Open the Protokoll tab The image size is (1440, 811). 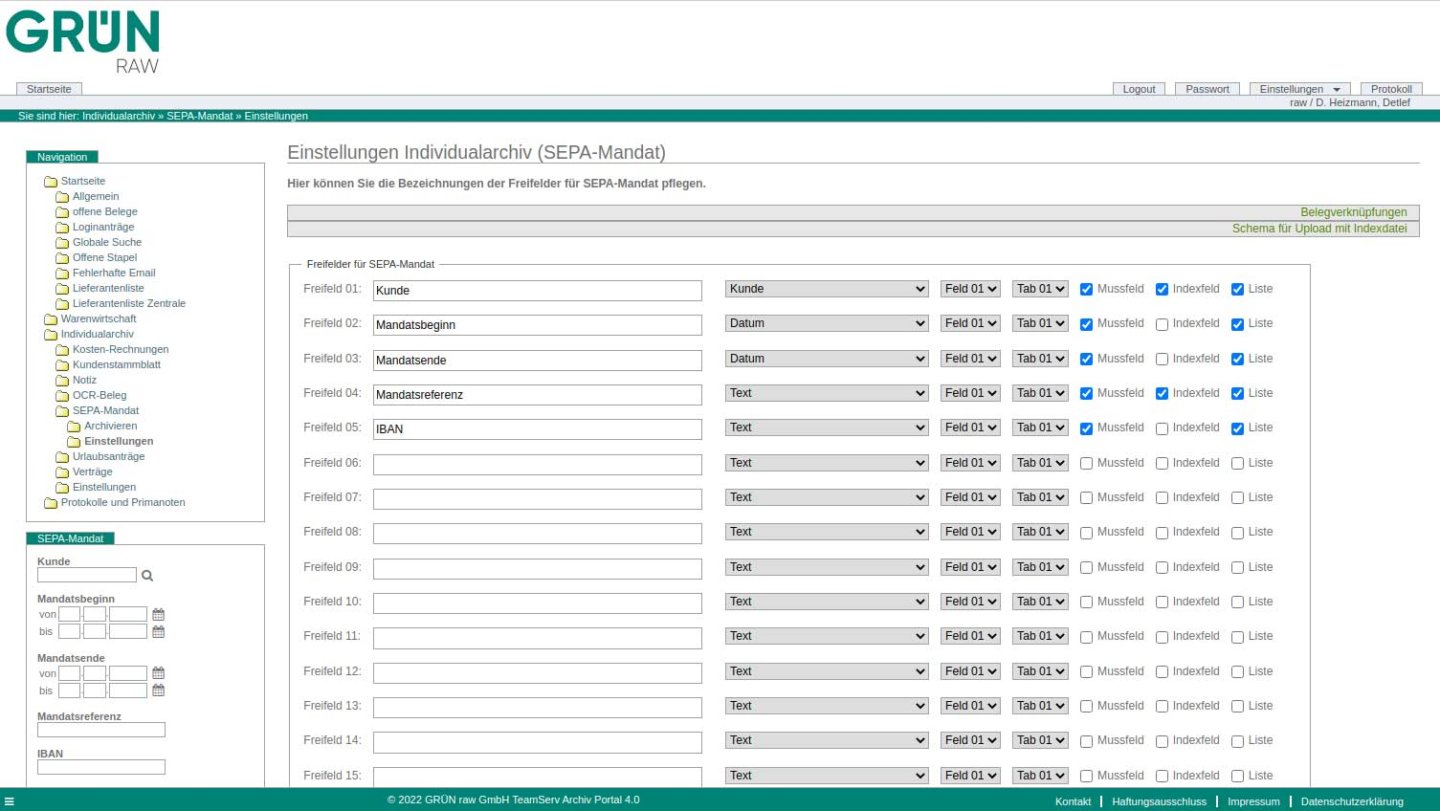(x=1391, y=89)
